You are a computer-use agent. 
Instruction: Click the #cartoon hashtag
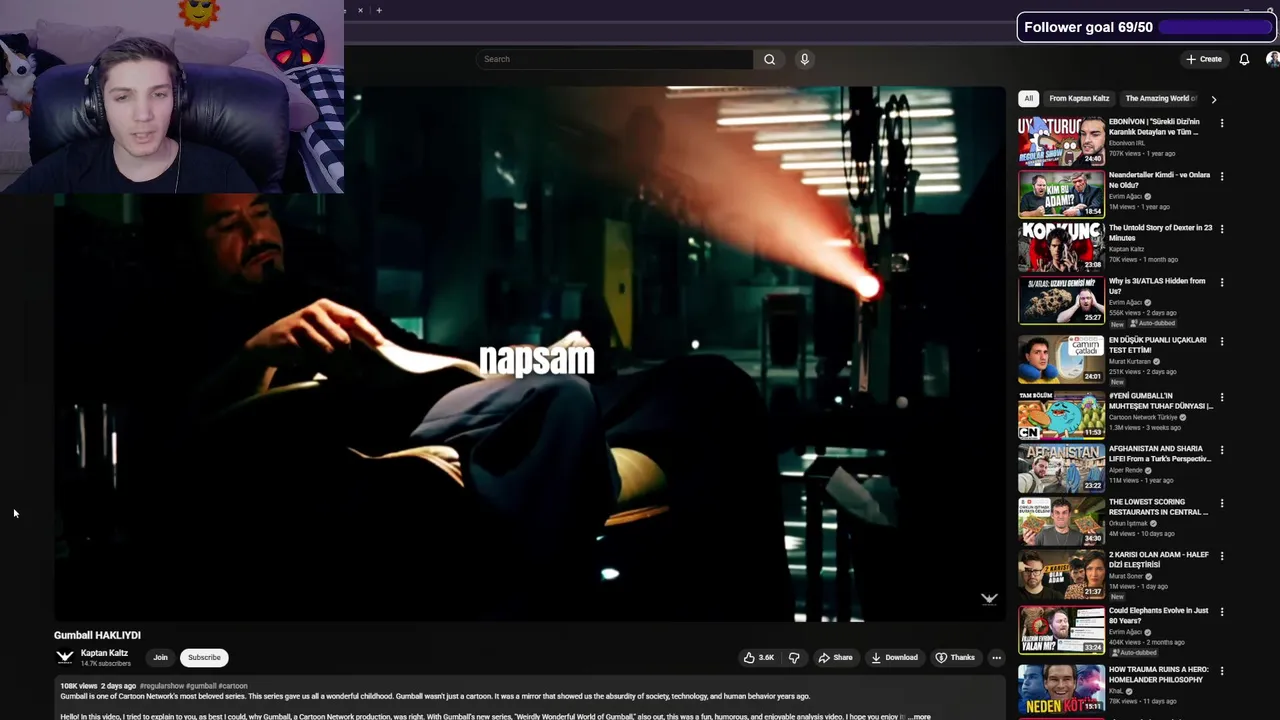233,686
